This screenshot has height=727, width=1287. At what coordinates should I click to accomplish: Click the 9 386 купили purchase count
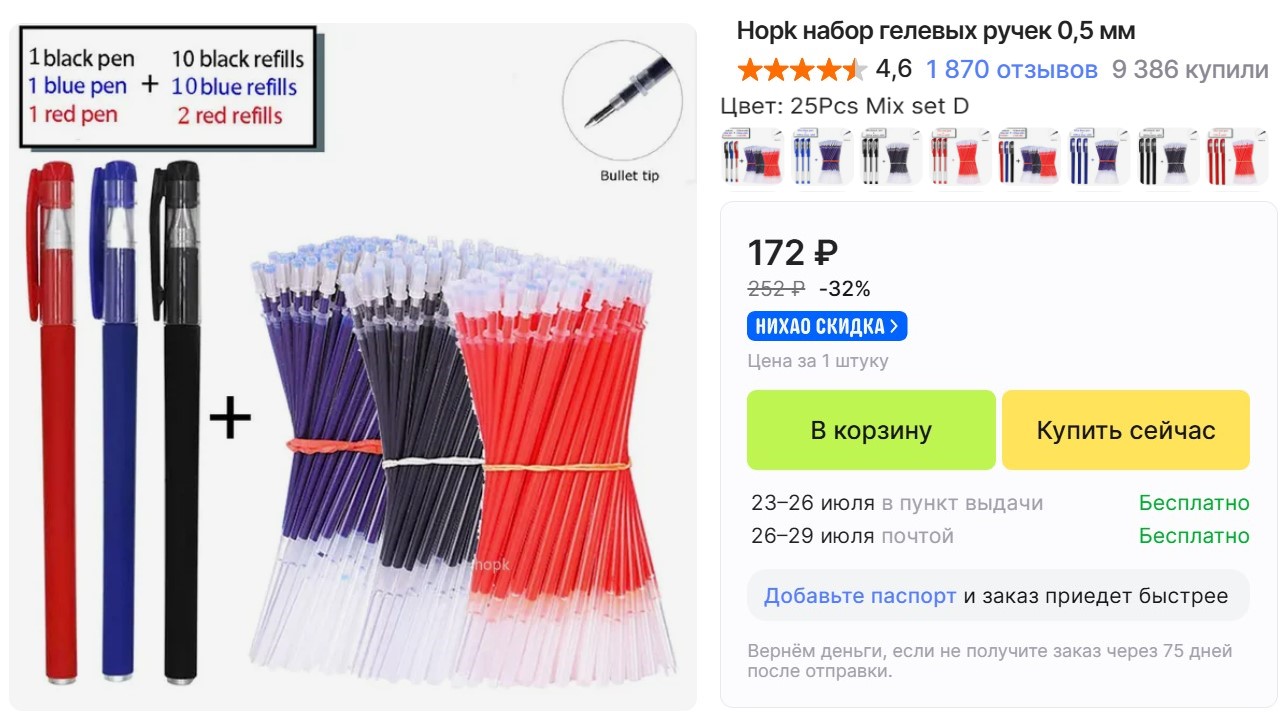pos(1190,69)
